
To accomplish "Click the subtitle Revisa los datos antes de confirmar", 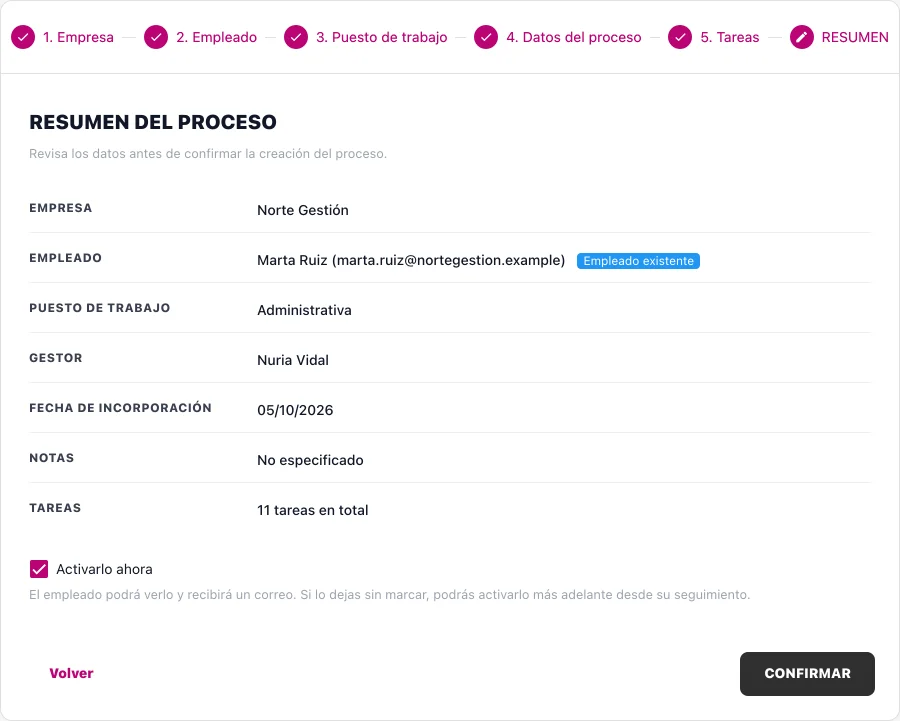I will (x=208, y=154).
